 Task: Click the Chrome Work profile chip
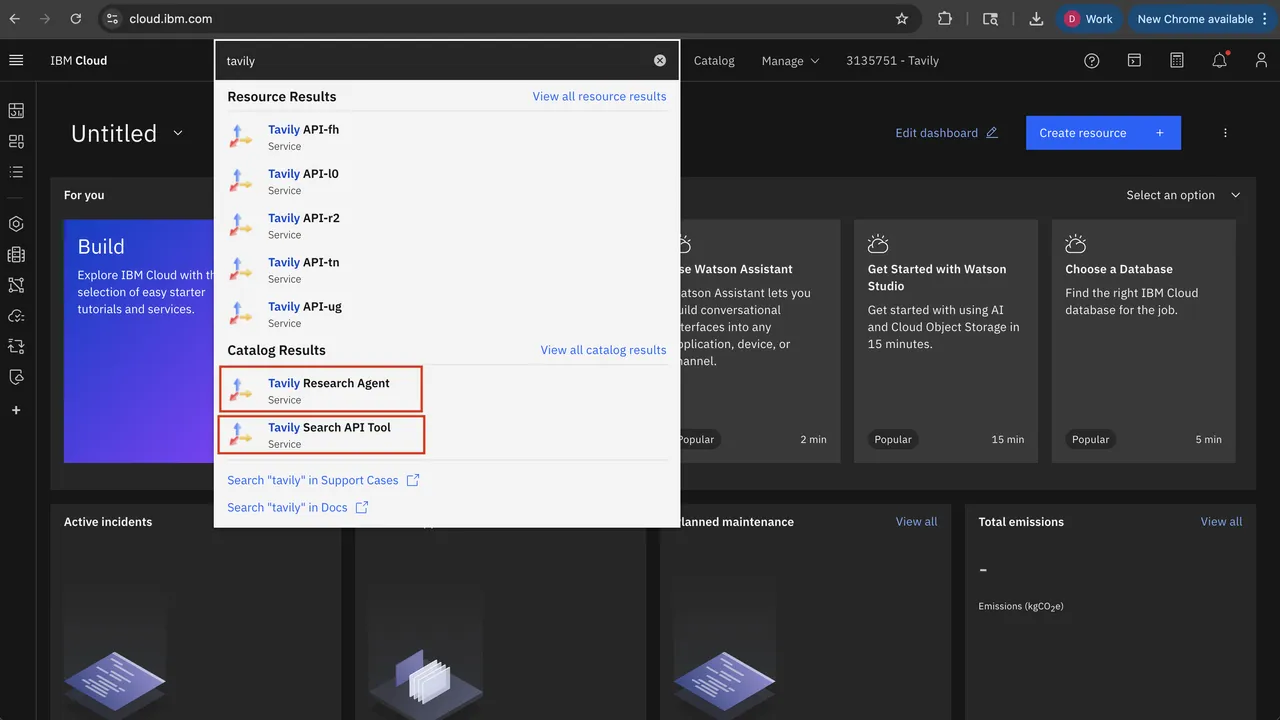[1089, 18]
